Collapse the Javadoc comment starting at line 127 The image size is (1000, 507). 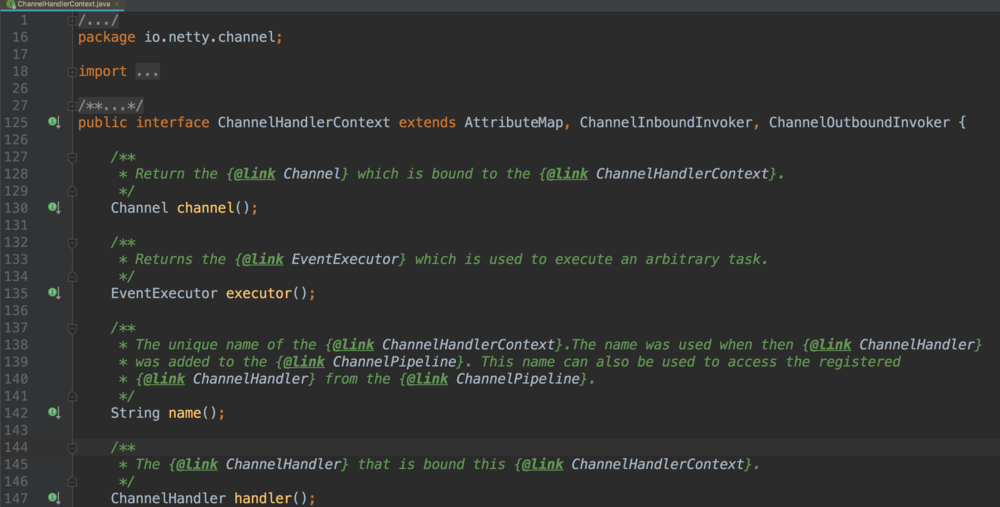[x=72, y=157]
